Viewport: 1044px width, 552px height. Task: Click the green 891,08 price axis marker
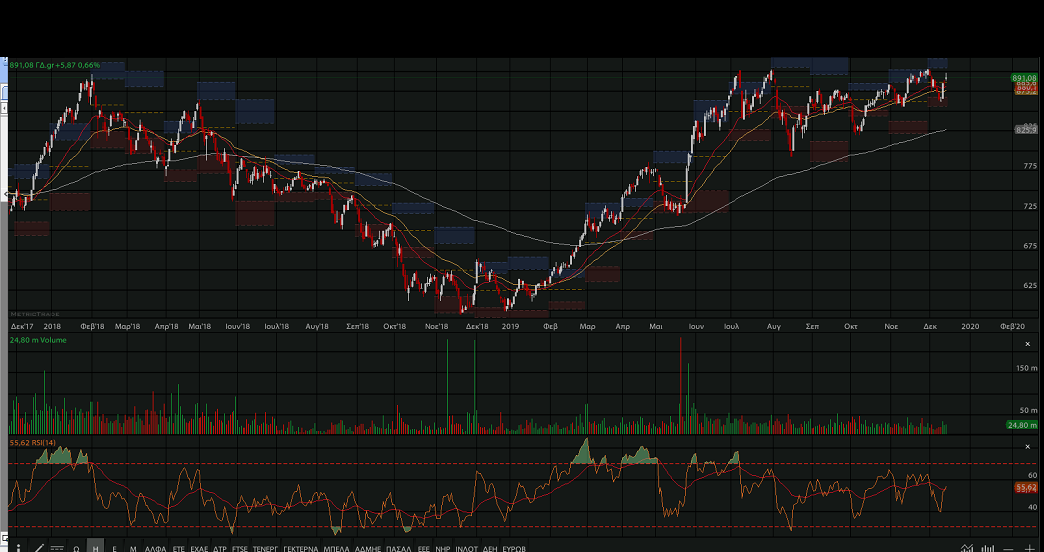pos(1024,78)
